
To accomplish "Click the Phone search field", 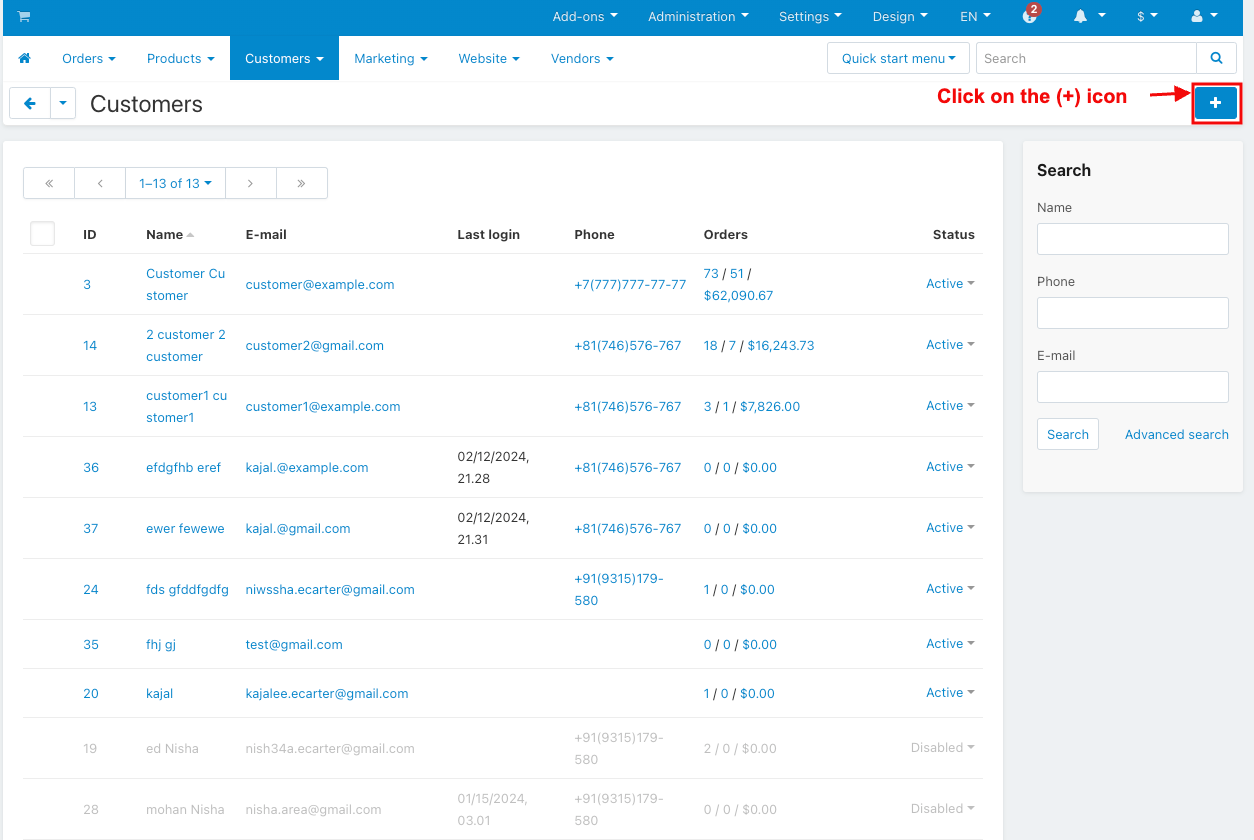I will click(x=1132, y=313).
